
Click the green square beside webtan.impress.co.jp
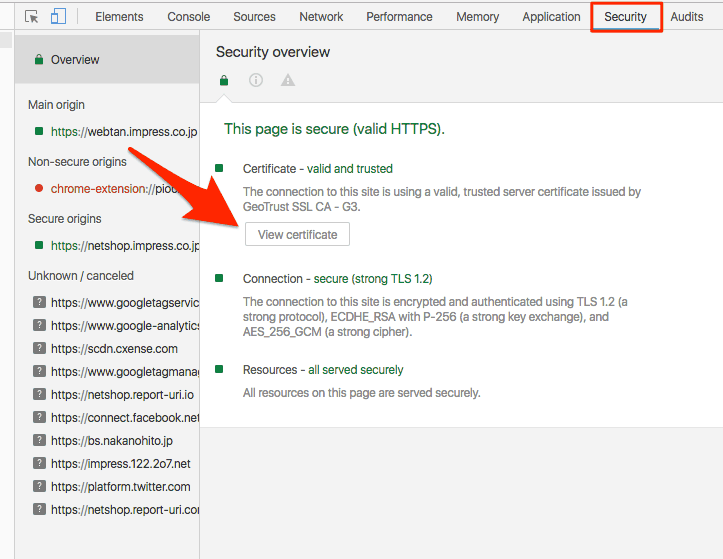coord(39,131)
